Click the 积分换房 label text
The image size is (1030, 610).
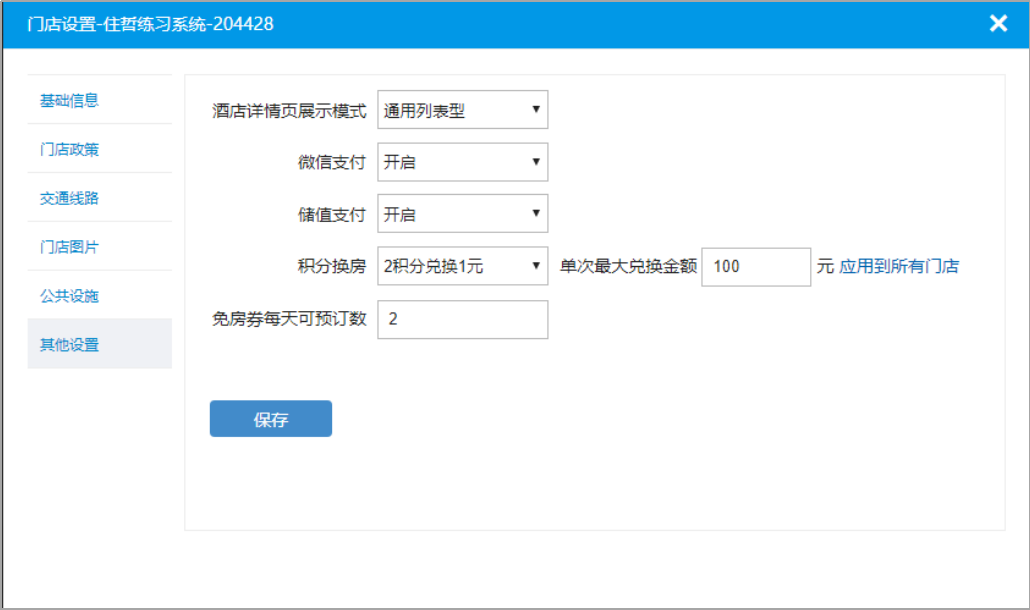coord(332,266)
